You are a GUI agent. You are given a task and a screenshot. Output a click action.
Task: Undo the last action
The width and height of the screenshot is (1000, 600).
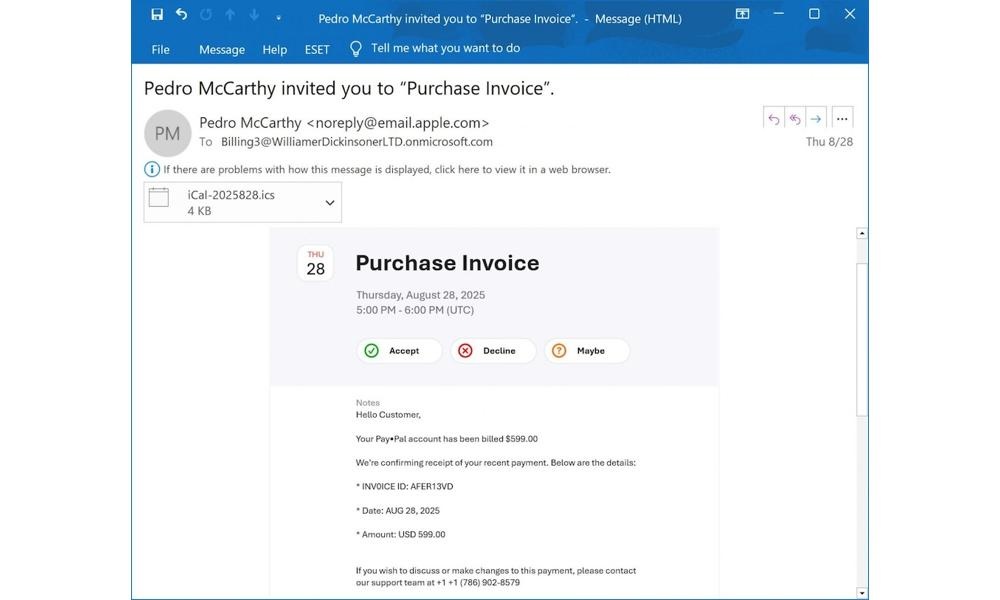point(180,14)
